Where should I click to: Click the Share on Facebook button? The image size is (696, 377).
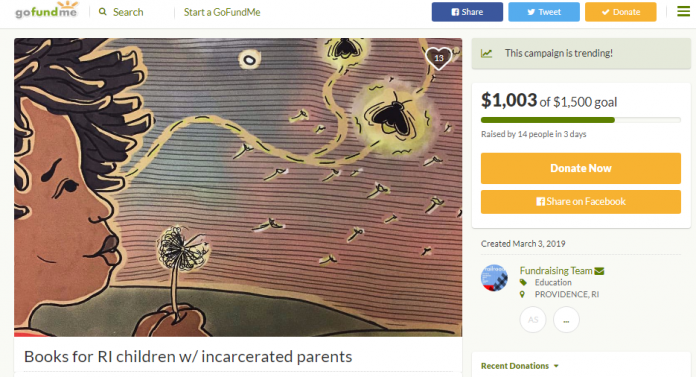(x=581, y=202)
